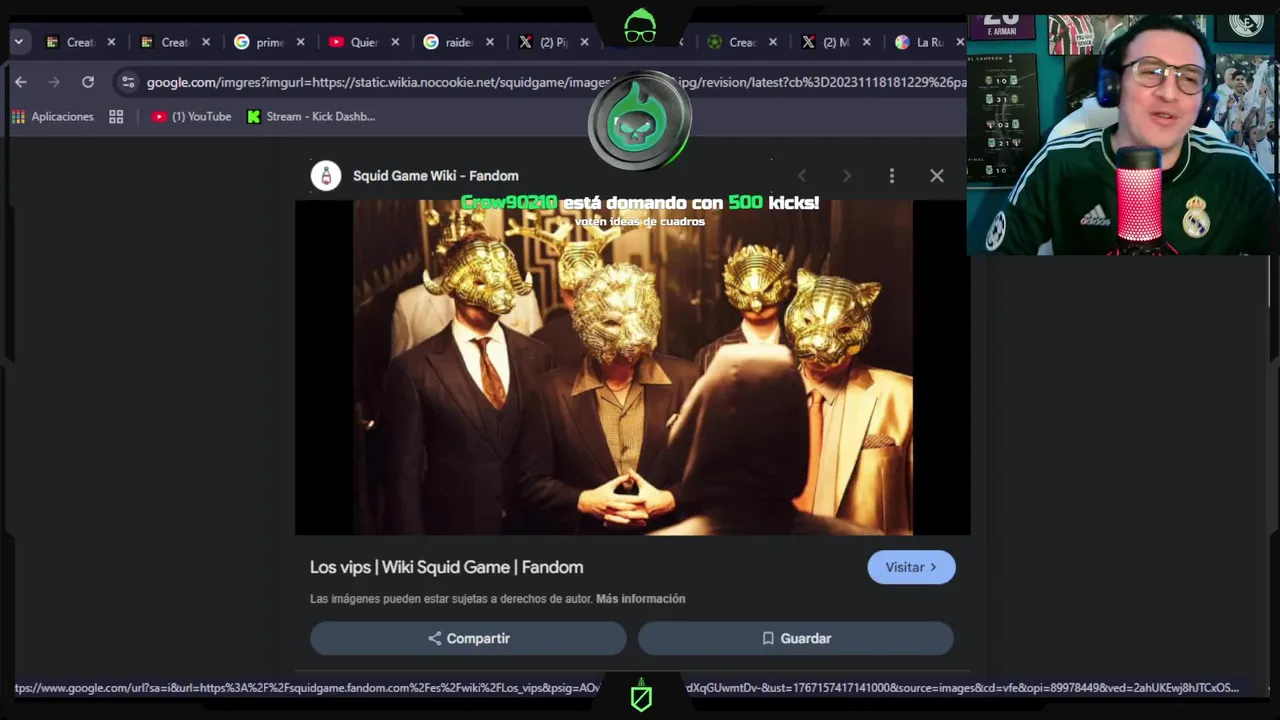The image size is (1280, 720).
Task: Switch to the "Quier" YouTube tab
Action: coord(353,42)
